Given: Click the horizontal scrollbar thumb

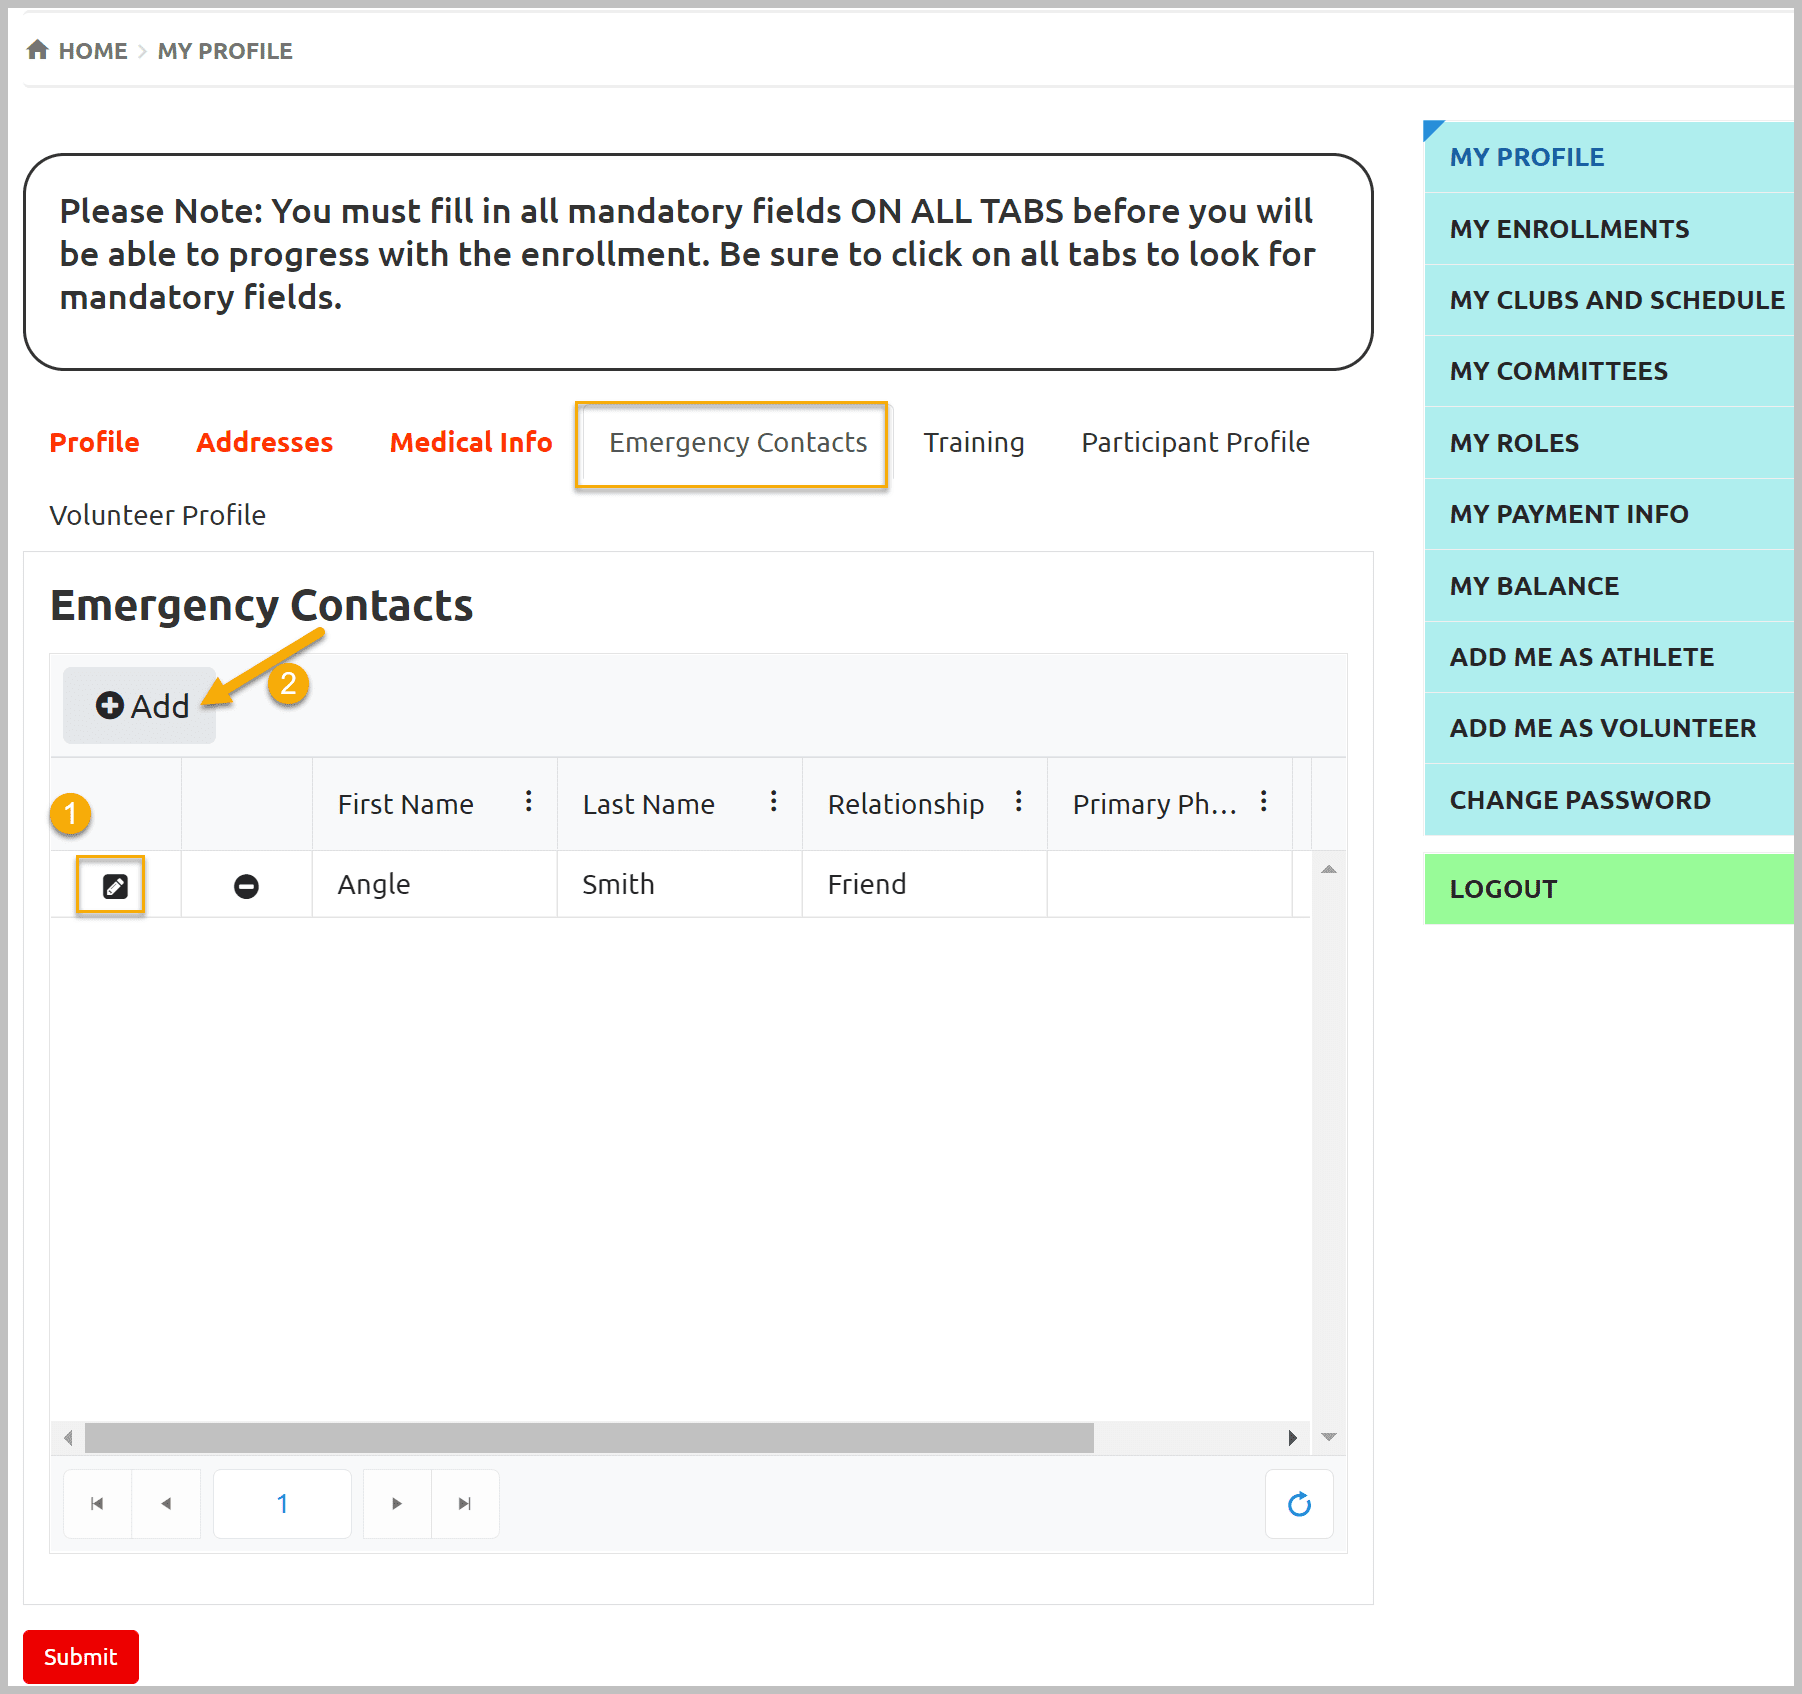Looking at the screenshot, I should [589, 1438].
